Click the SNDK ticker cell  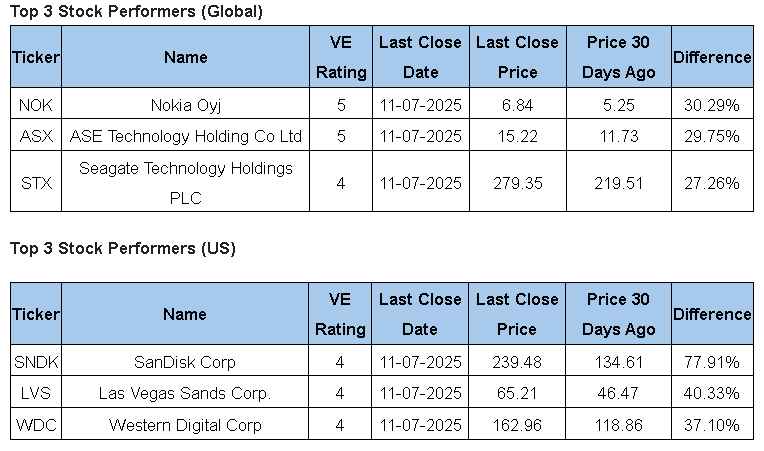coord(36,362)
